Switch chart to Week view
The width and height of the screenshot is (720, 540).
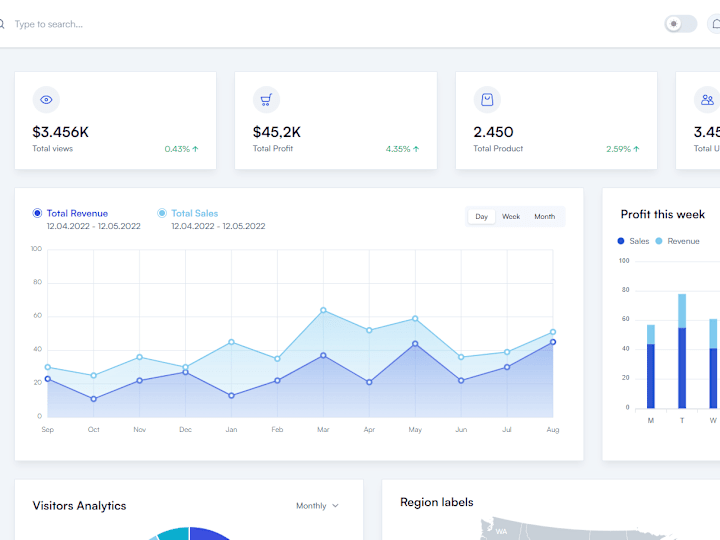coord(511,216)
